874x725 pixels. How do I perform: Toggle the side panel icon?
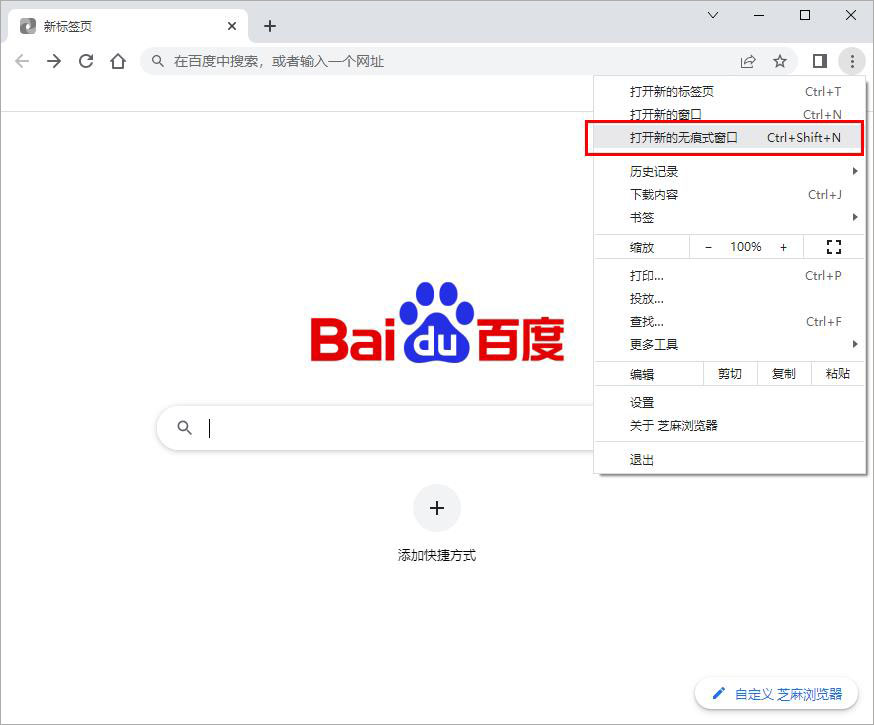(819, 61)
